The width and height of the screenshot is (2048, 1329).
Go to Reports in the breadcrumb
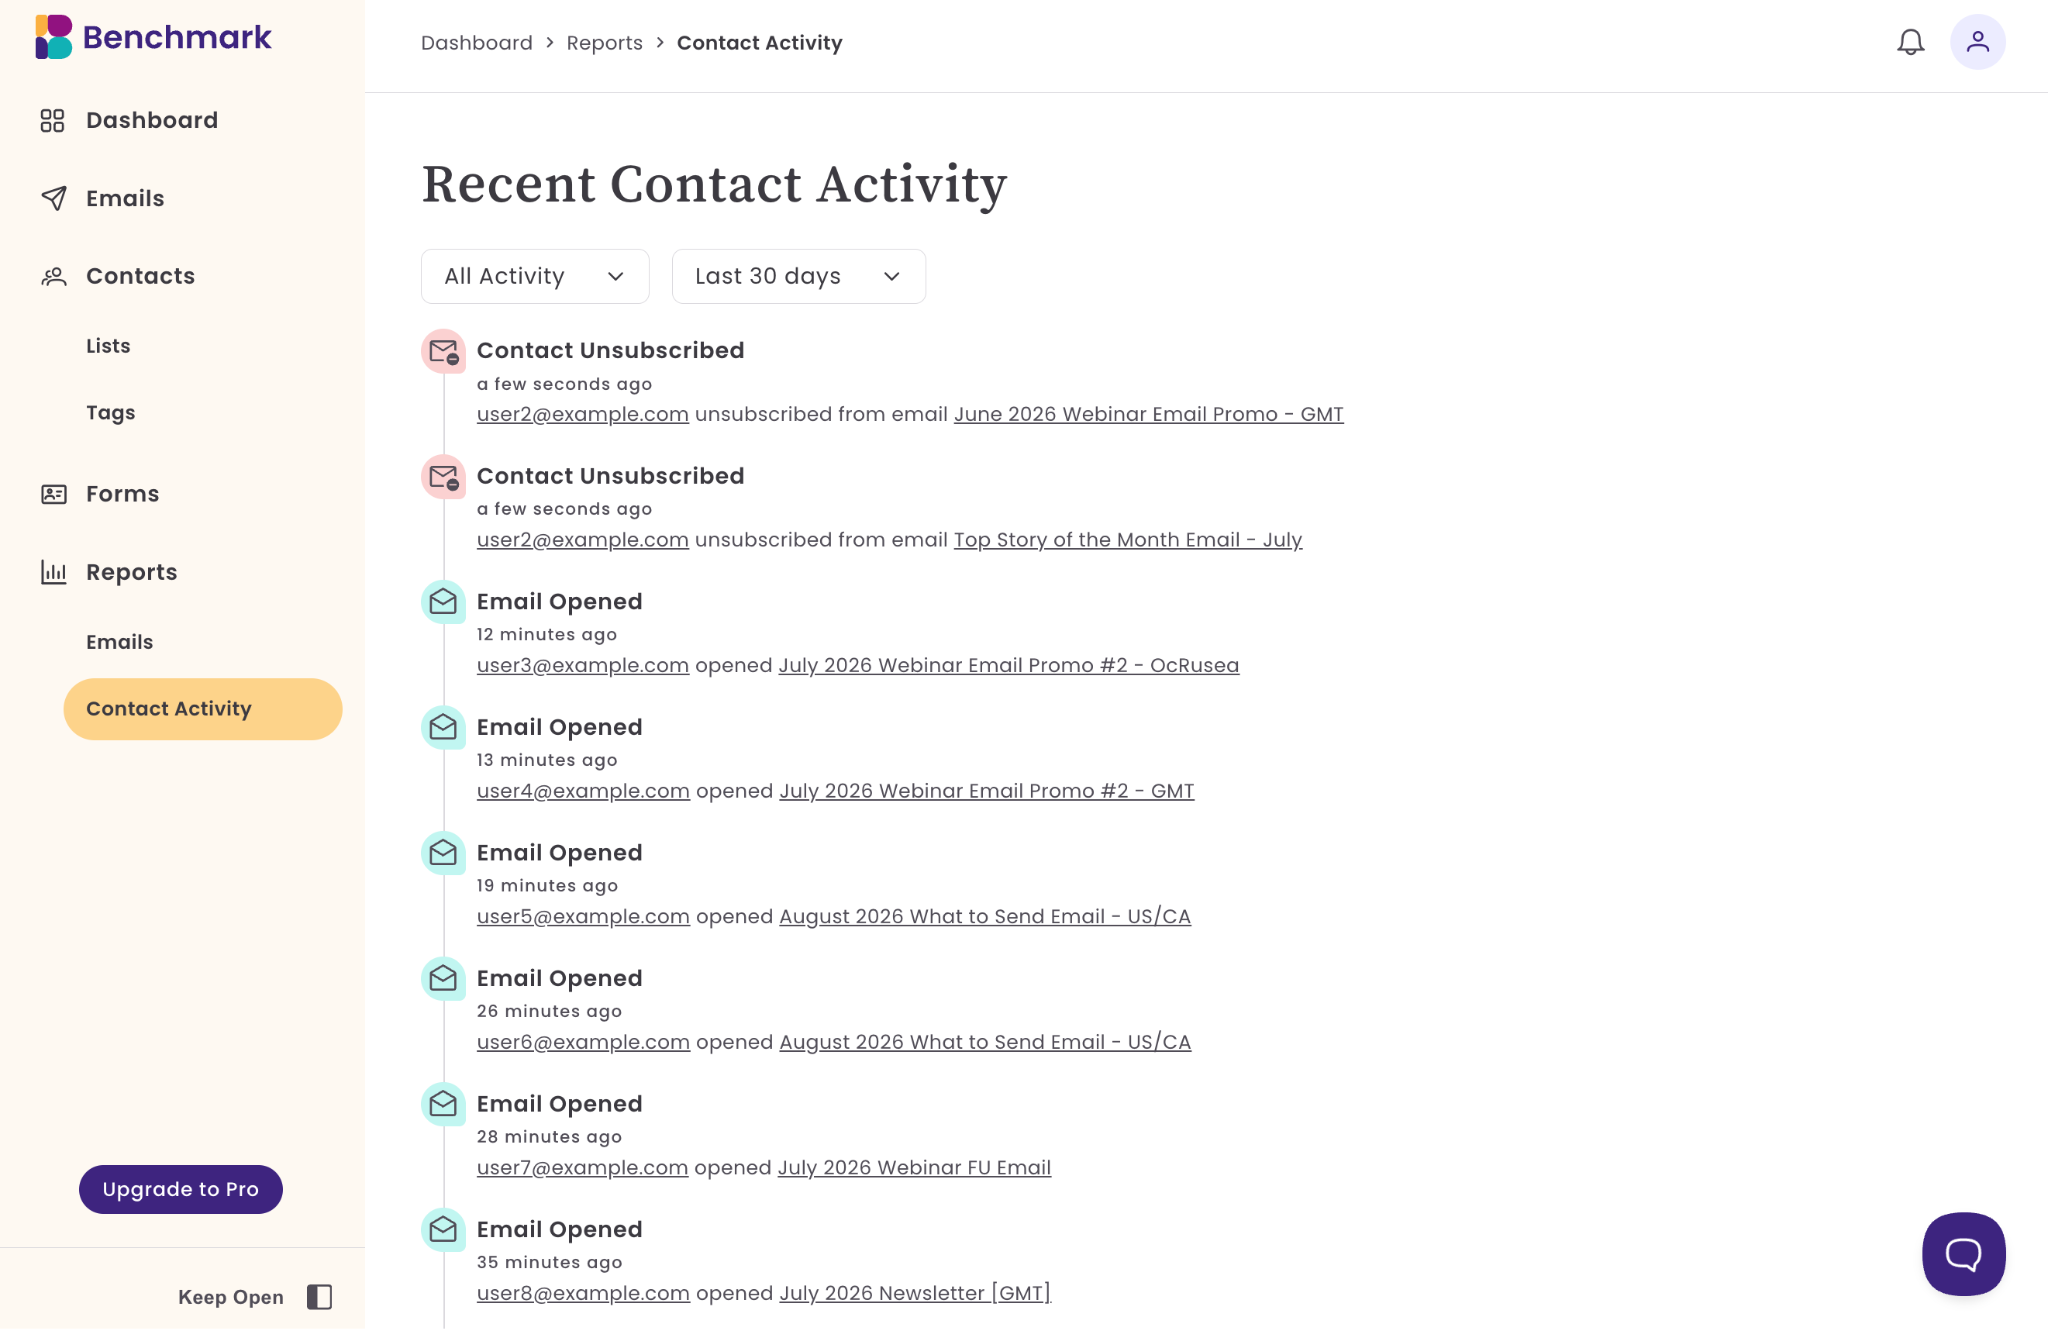pyautogui.click(x=604, y=43)
